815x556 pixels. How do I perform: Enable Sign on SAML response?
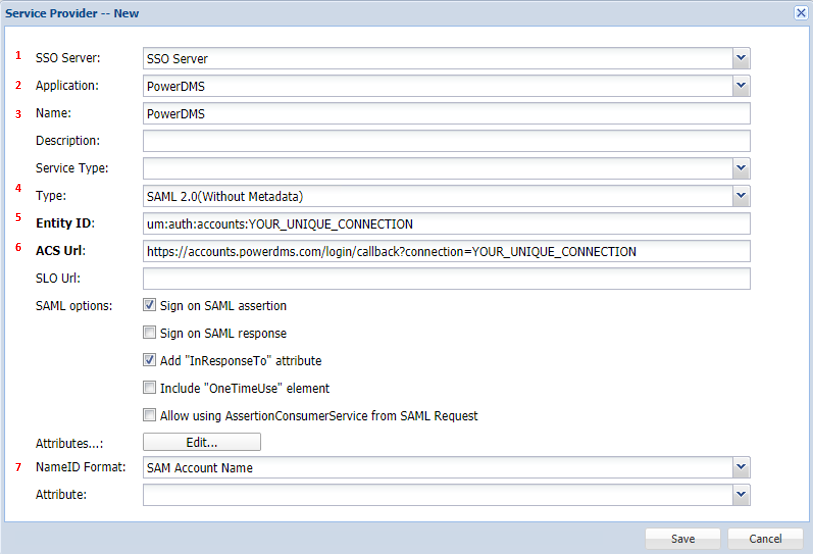tap(150, 333)
